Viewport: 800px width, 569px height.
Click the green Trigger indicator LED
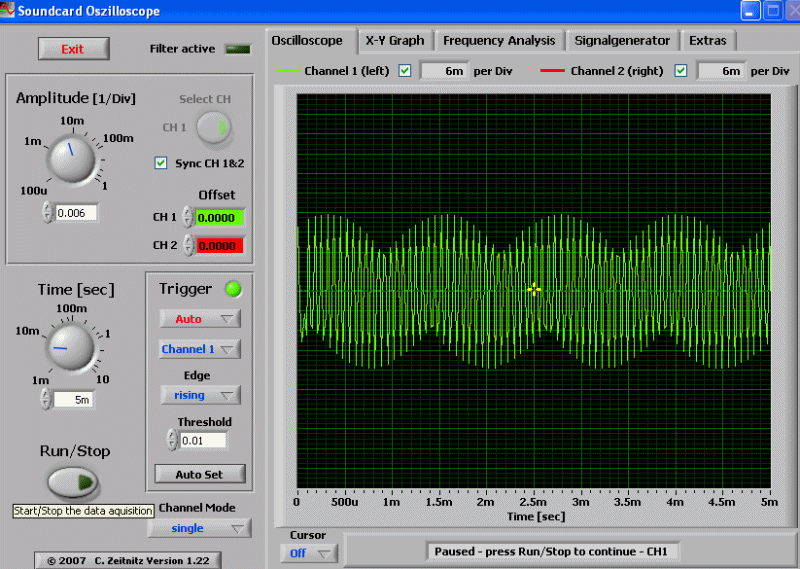(x=234, y=289)
